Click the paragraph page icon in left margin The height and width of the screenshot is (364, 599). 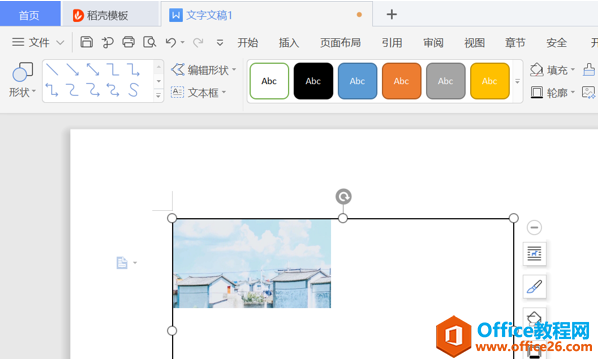click(122, 263)
